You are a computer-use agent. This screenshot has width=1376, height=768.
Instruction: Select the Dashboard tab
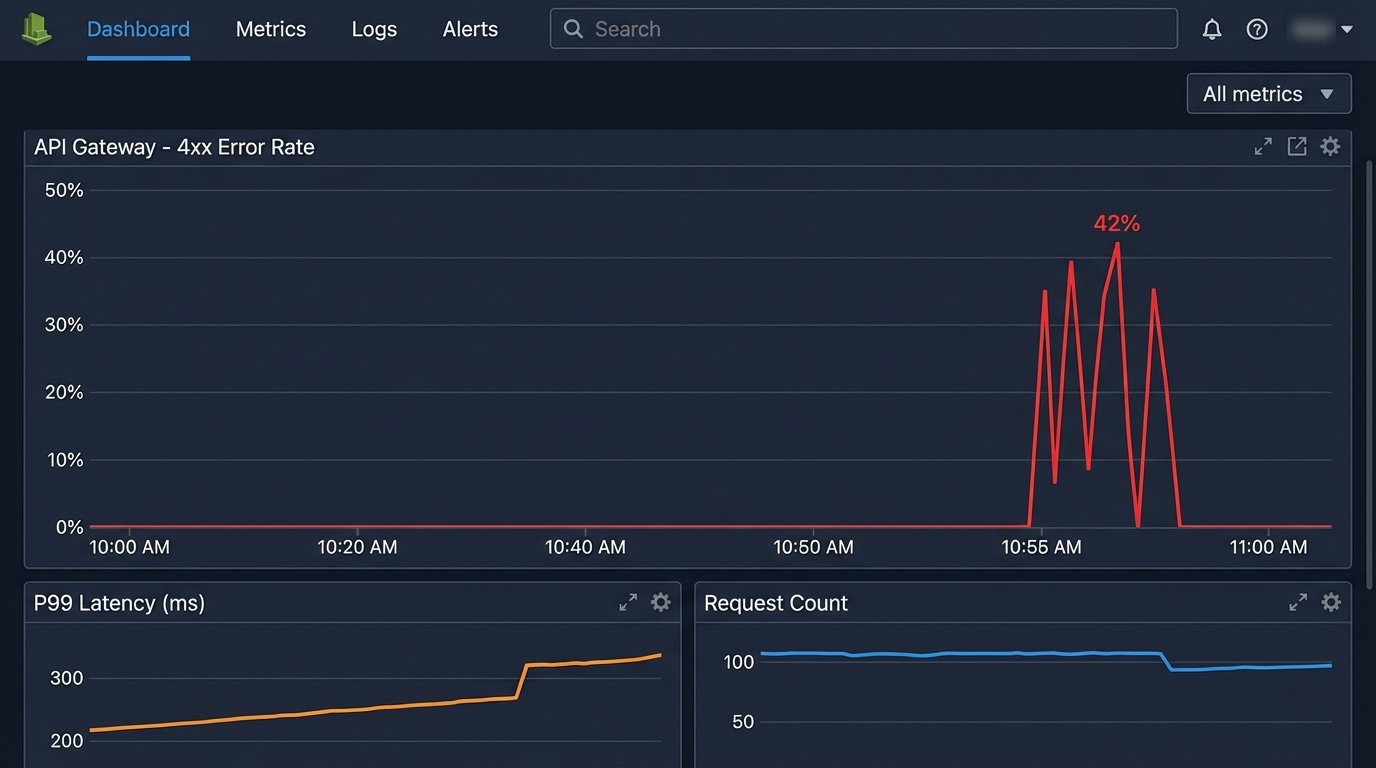tap(138, 29)
